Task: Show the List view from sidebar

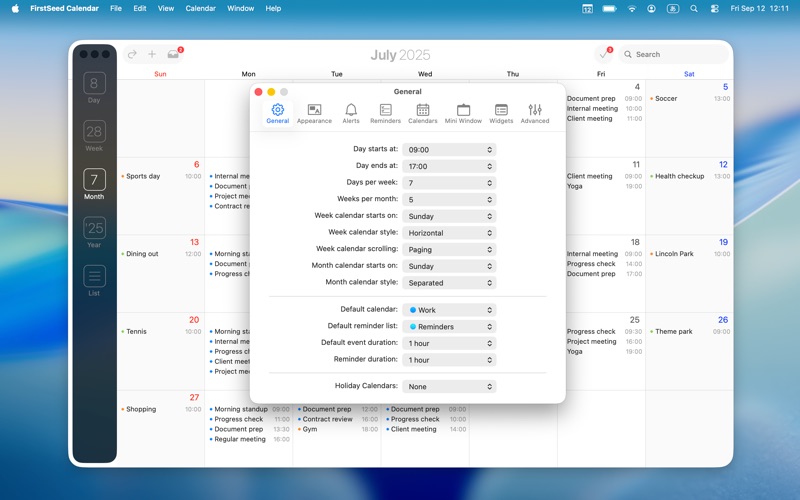Action: (x=94, y=280)
